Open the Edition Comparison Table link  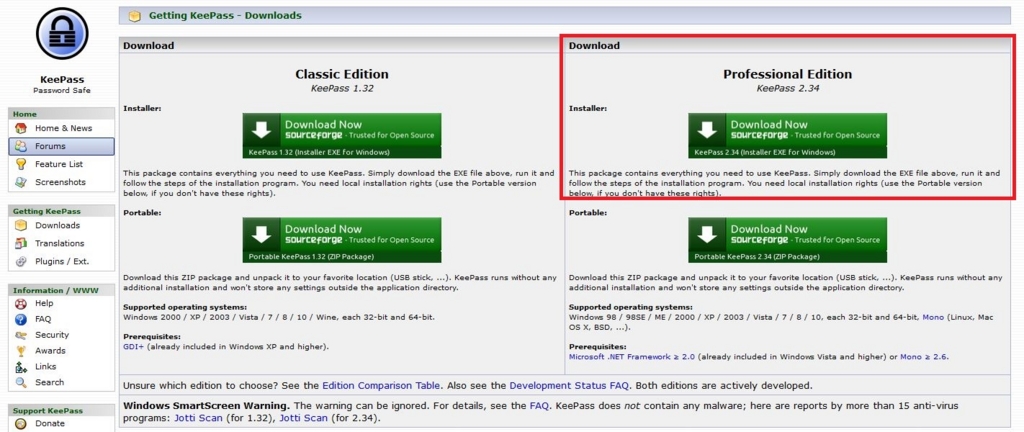(x=381, y=386)
